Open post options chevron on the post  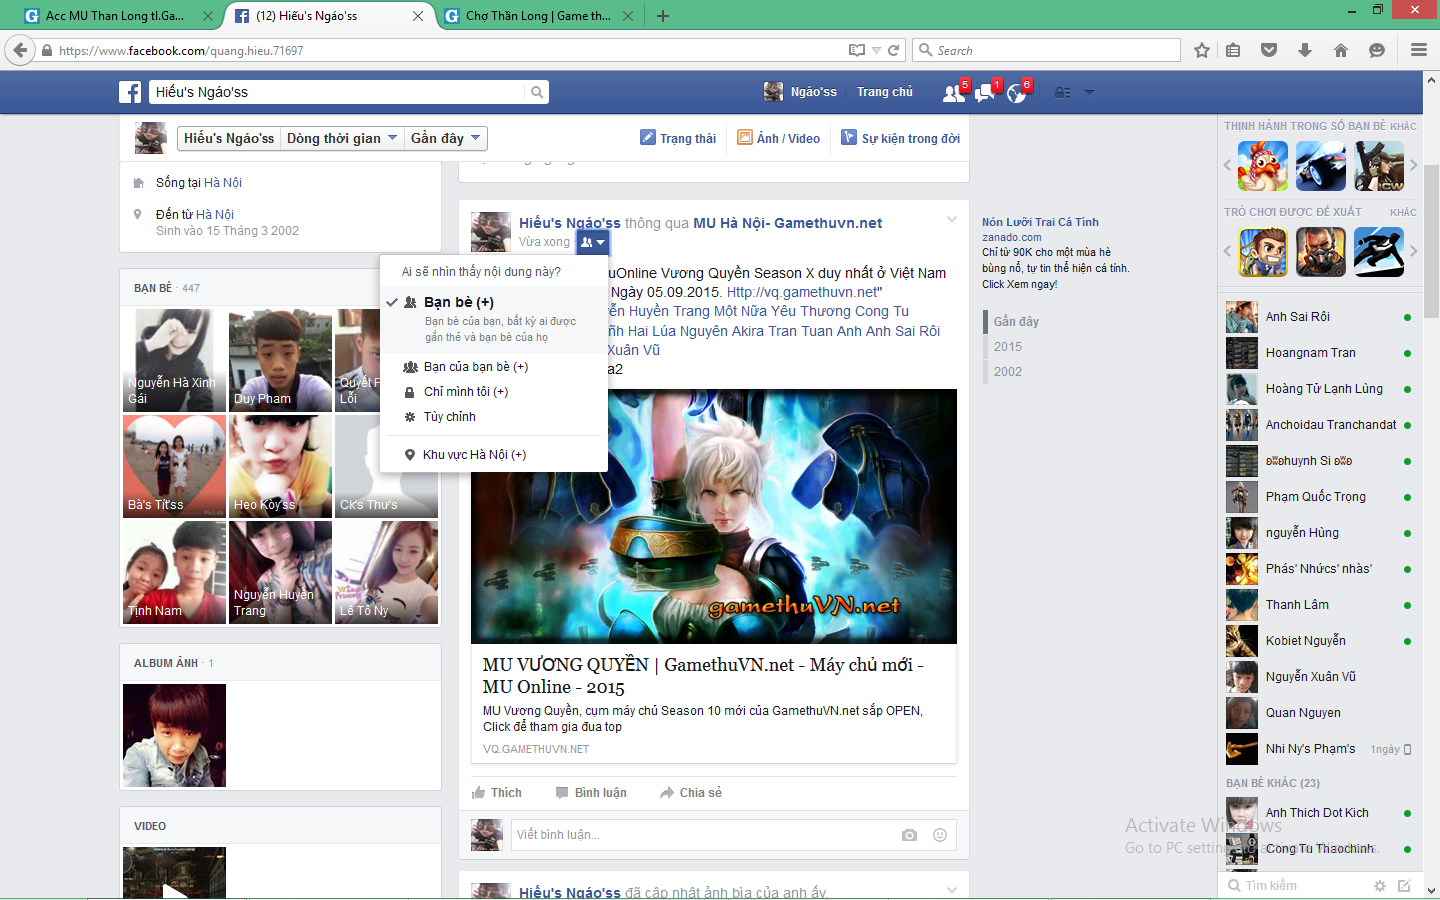click(951, 219)
